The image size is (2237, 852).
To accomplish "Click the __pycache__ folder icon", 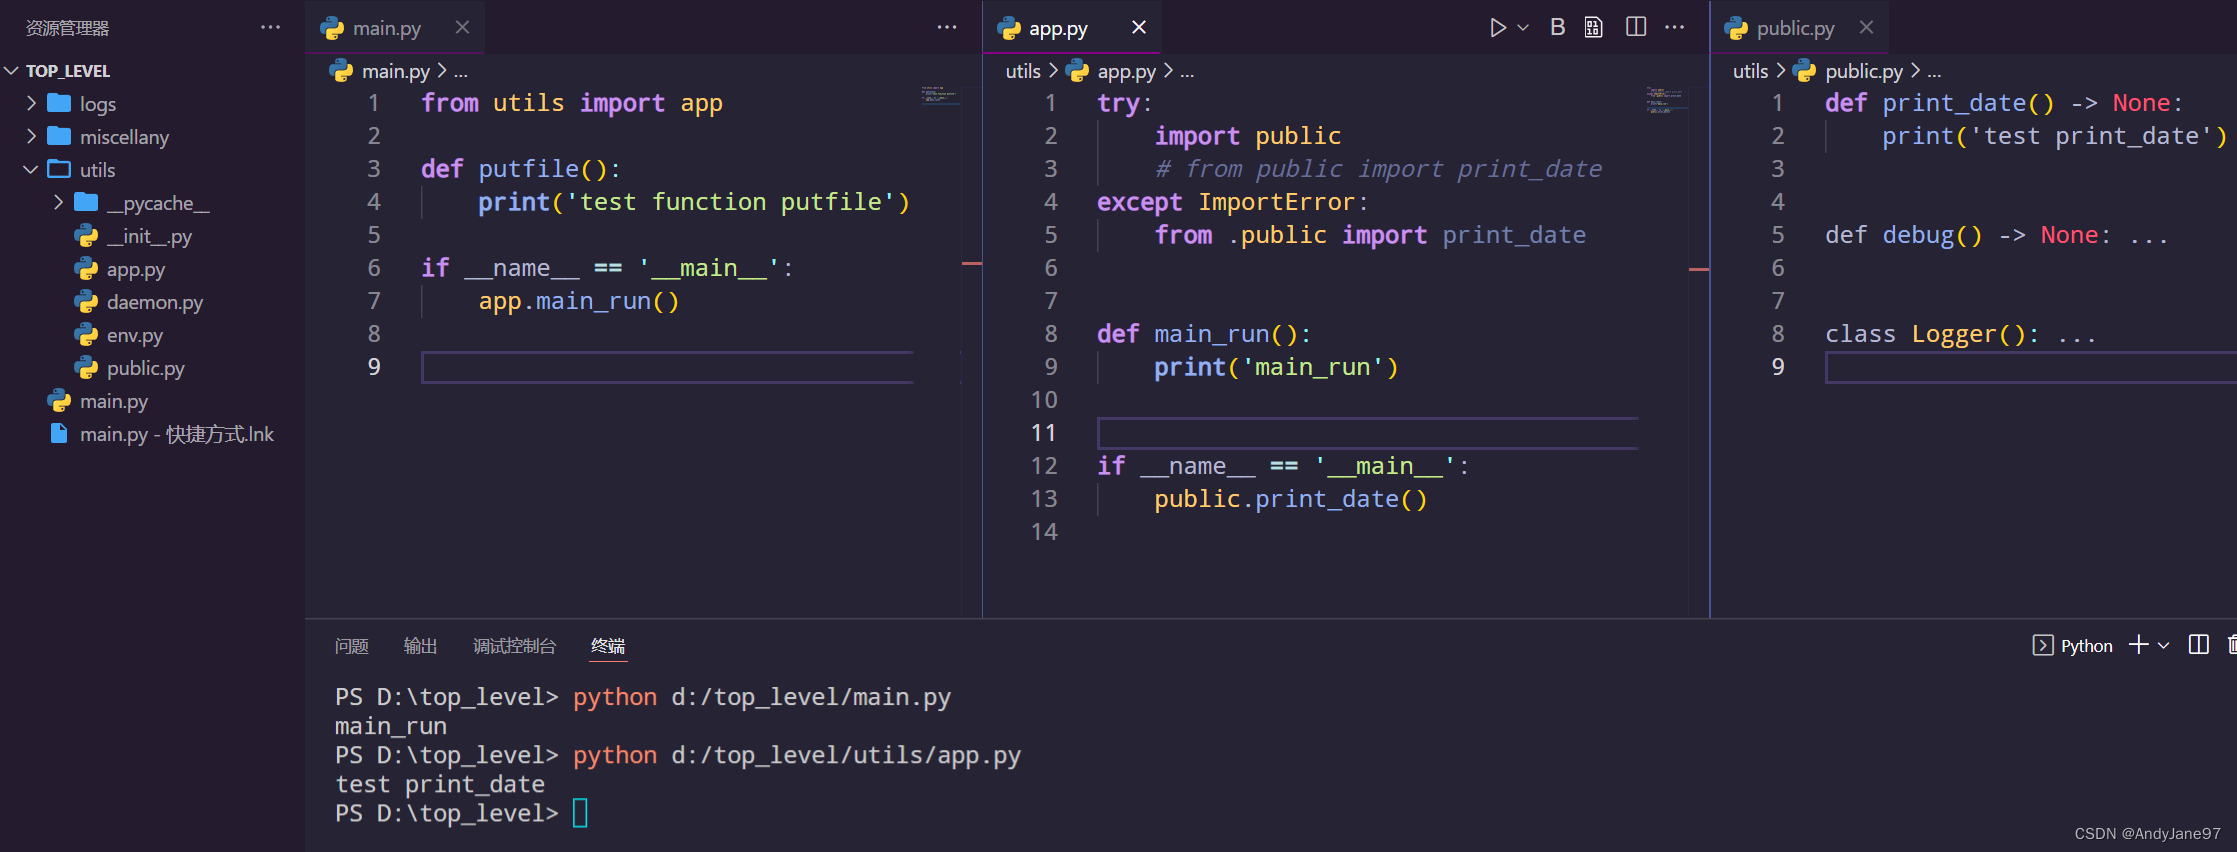I will pyautogui.click(x=86, y=202).
